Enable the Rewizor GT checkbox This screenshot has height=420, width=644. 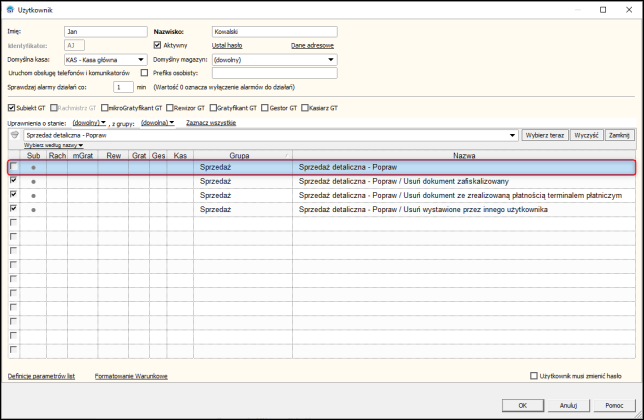click(170, 108)
